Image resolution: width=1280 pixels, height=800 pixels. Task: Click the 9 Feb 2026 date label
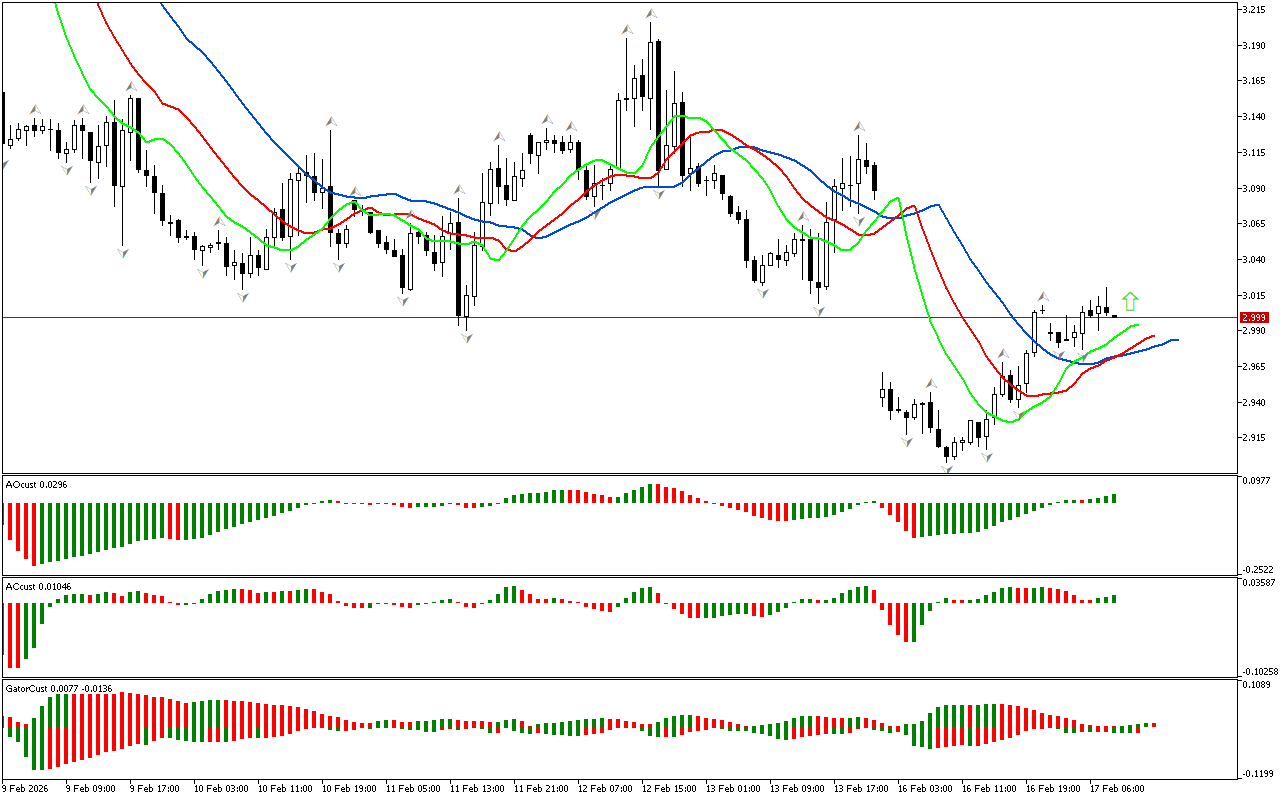[28, 788]
